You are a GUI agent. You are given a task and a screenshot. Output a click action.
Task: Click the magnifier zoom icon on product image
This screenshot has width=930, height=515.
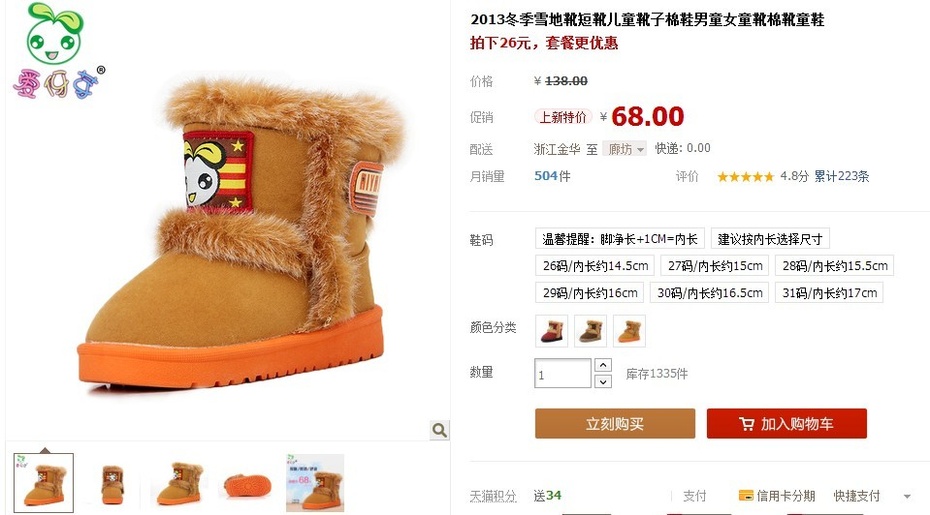click(x=439, y=430)
